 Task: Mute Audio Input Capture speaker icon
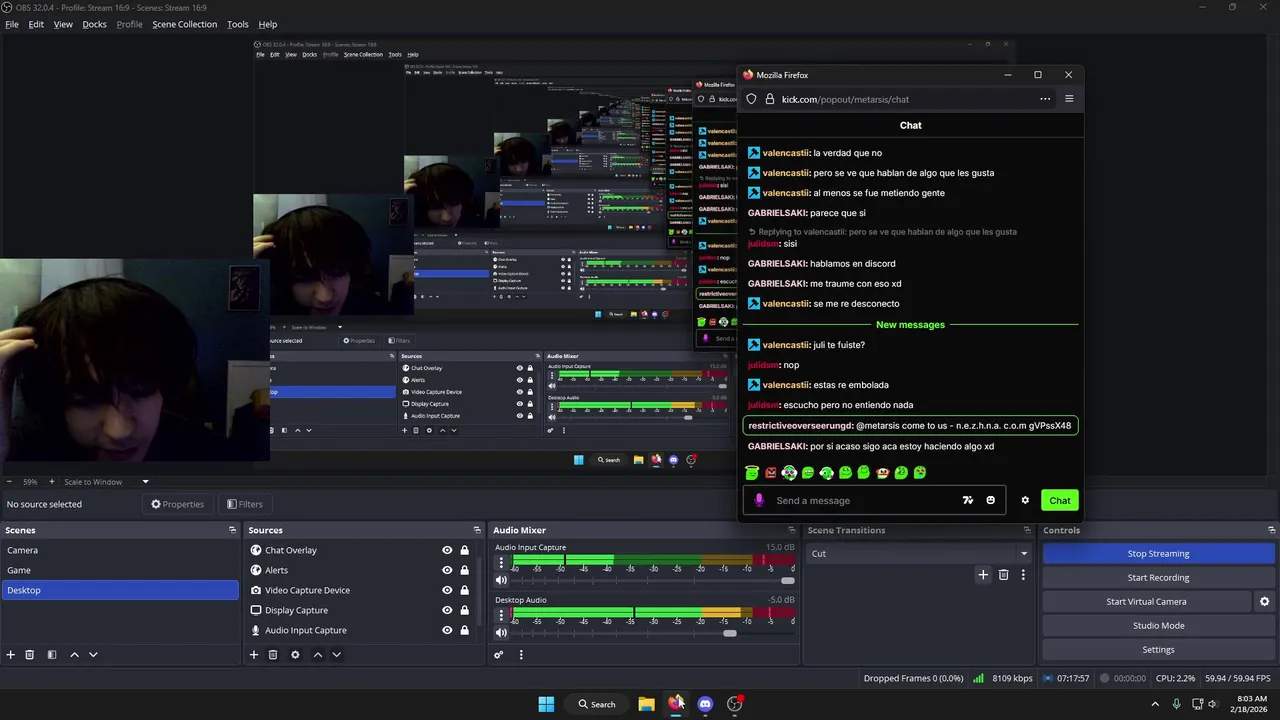coord(502,580)
